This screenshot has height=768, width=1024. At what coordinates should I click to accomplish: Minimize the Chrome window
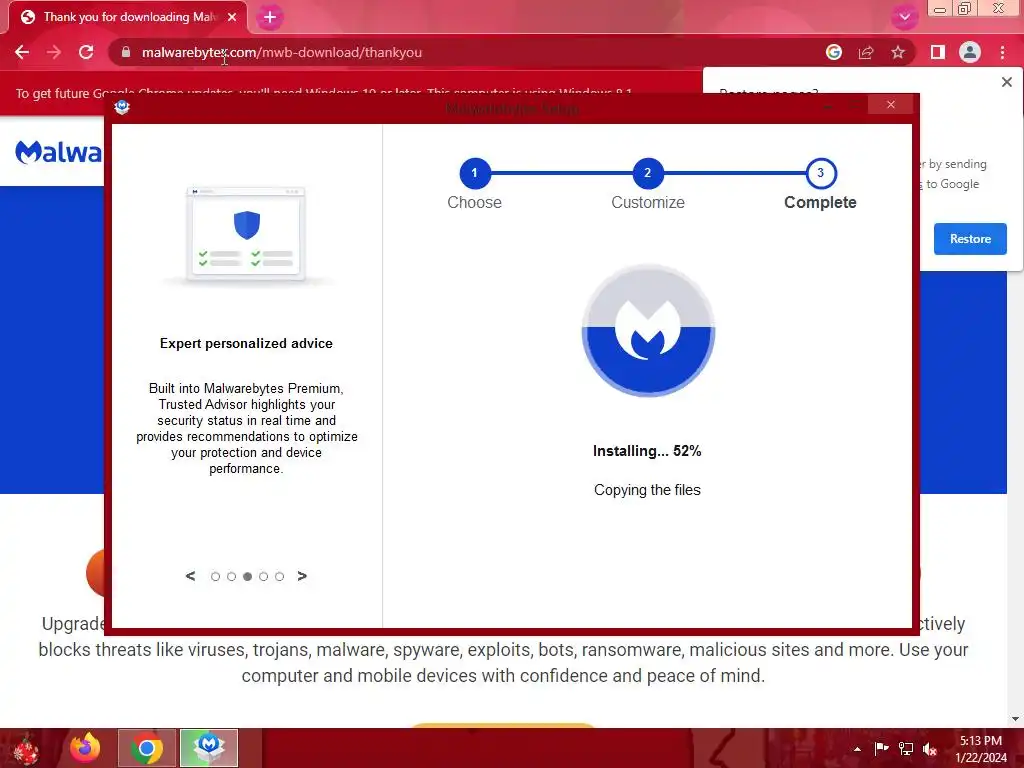click(940, 9)
